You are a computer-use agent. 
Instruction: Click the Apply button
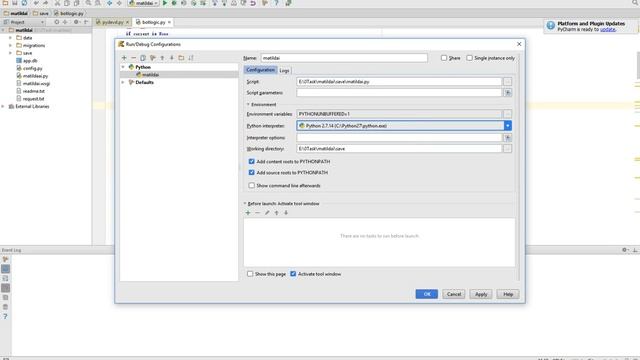481,294
